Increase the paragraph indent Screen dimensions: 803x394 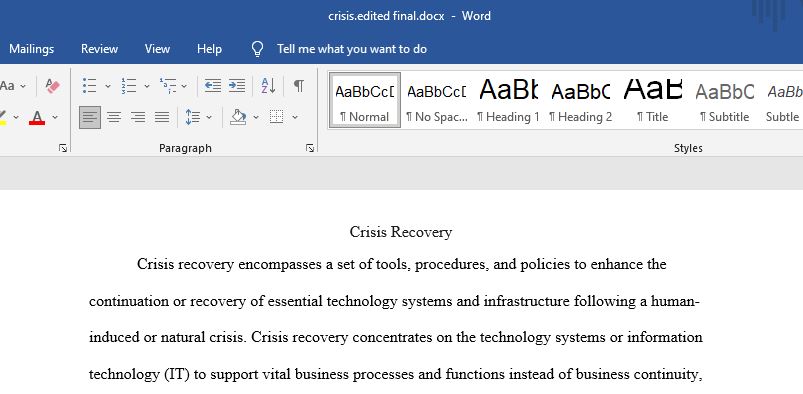(237, 86)
